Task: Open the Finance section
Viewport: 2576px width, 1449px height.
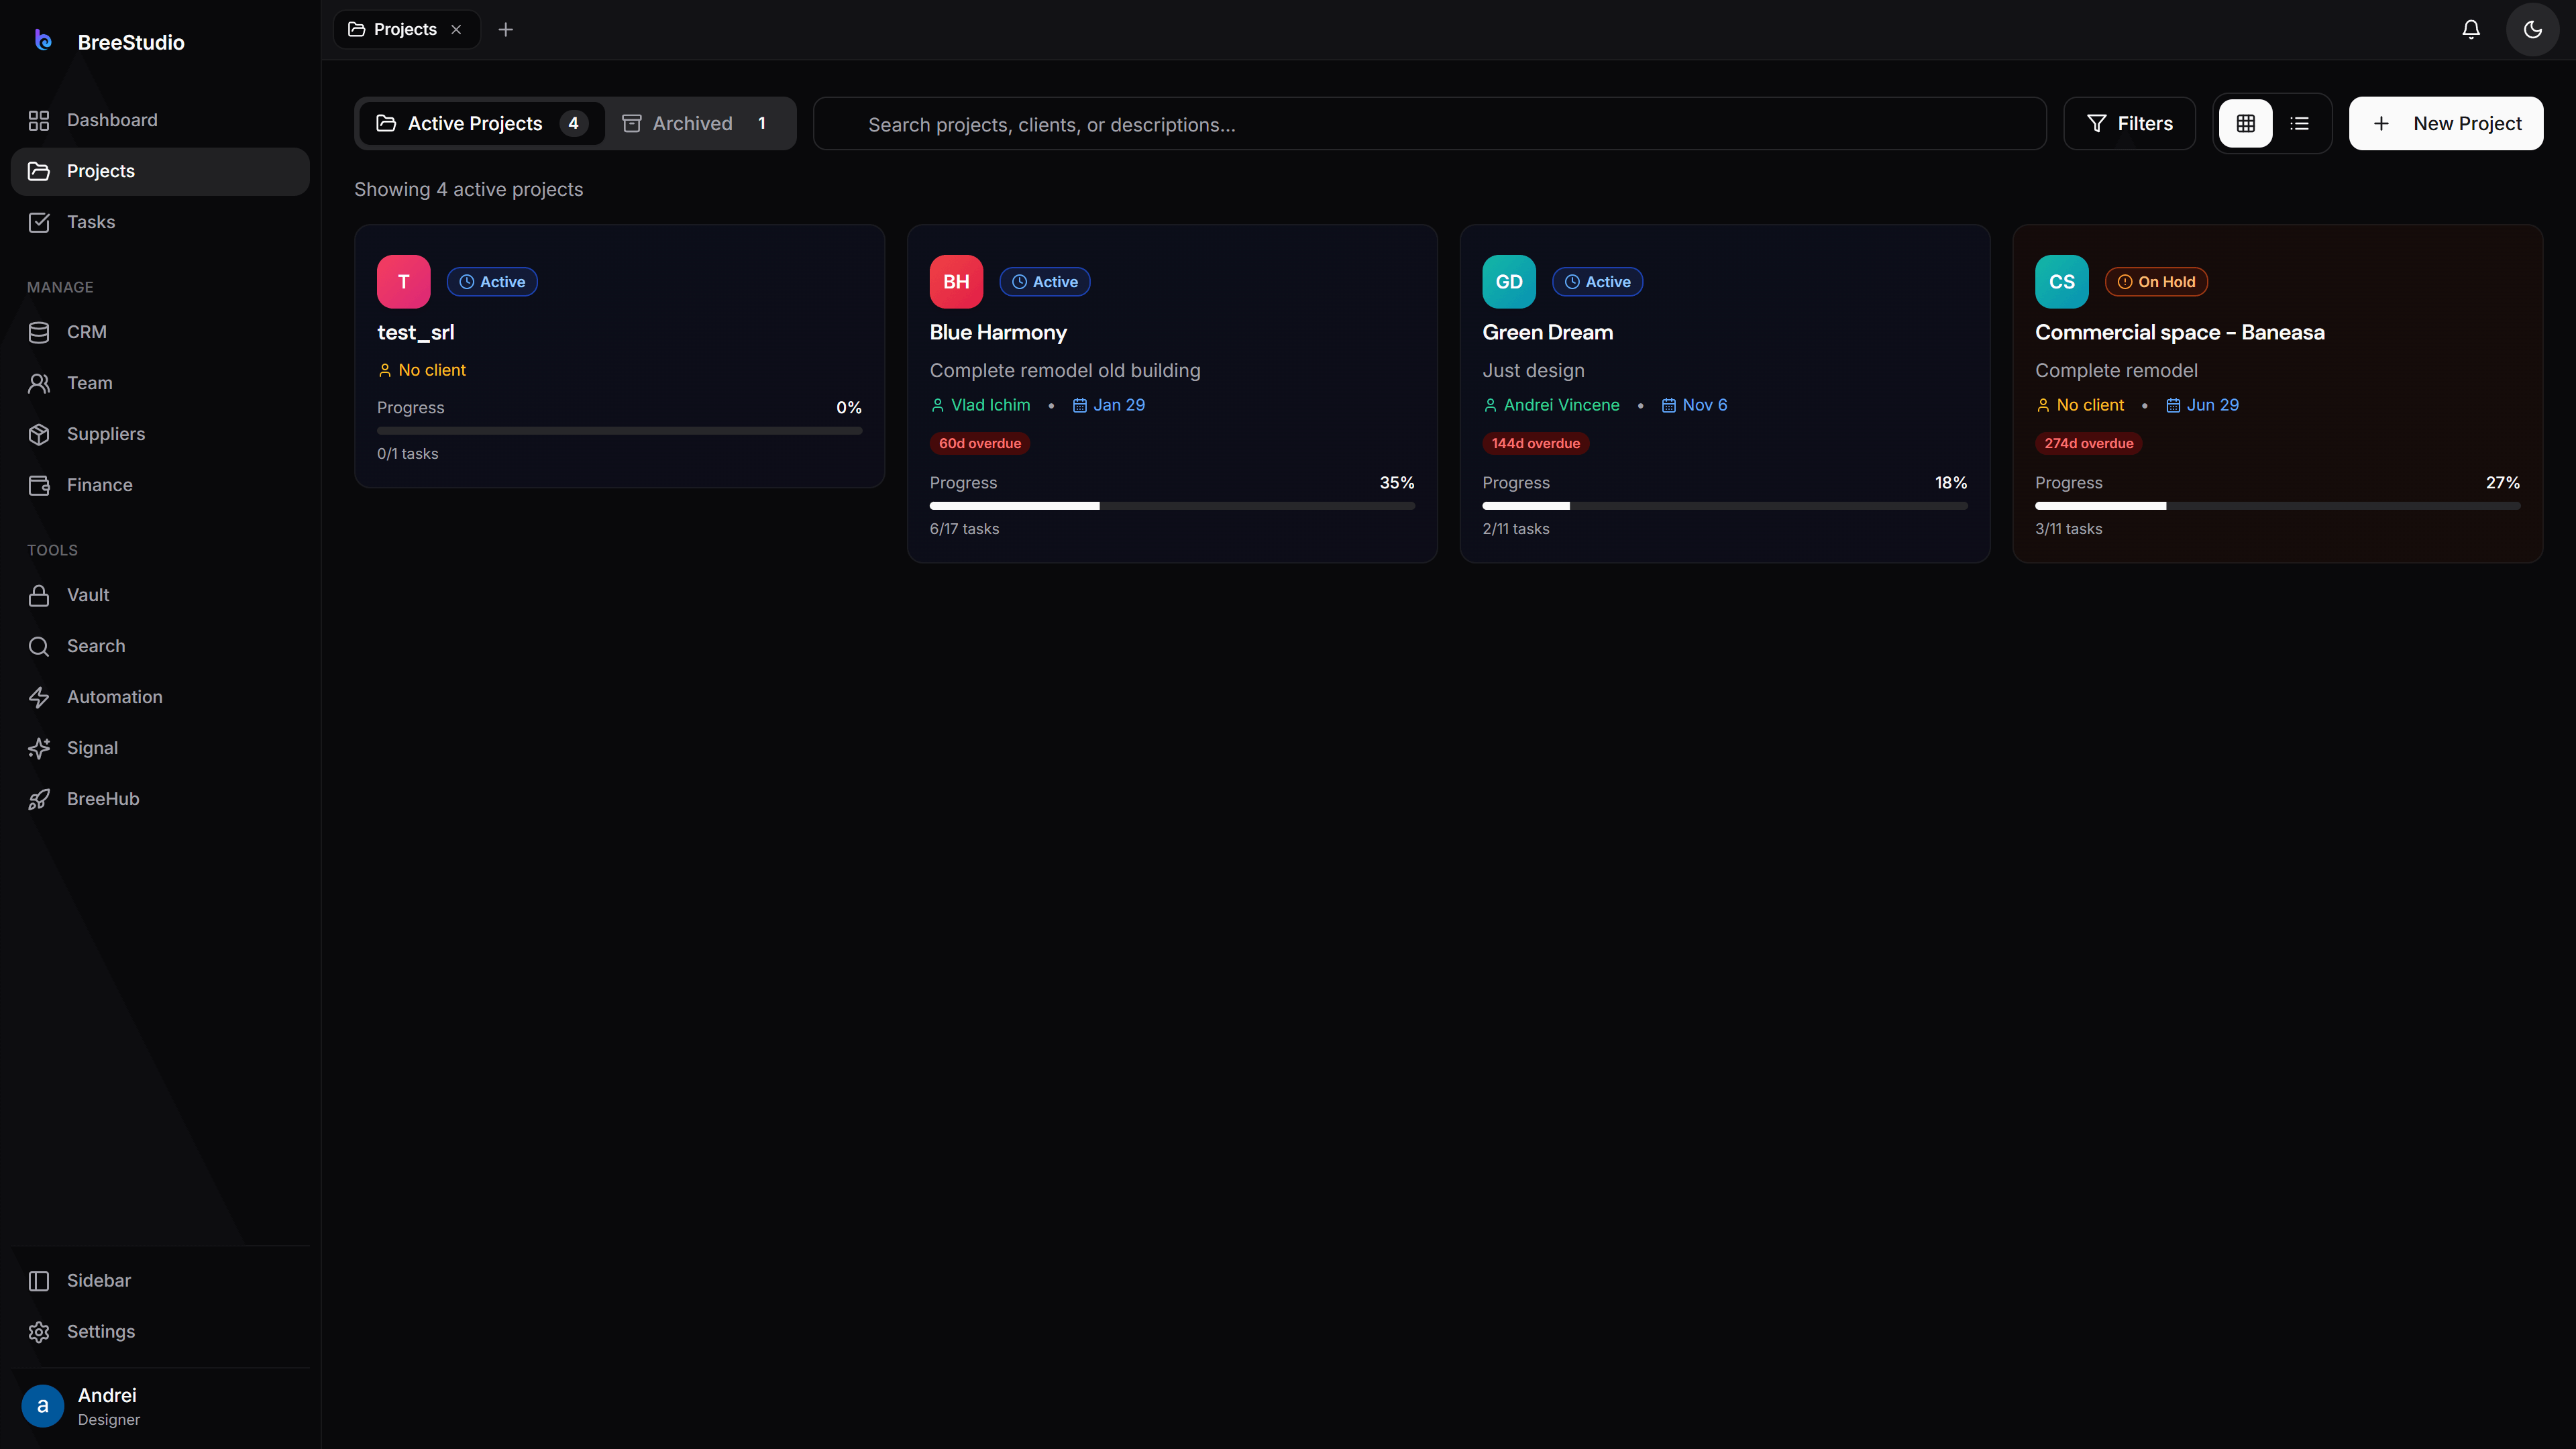Action: click(160, 485)
